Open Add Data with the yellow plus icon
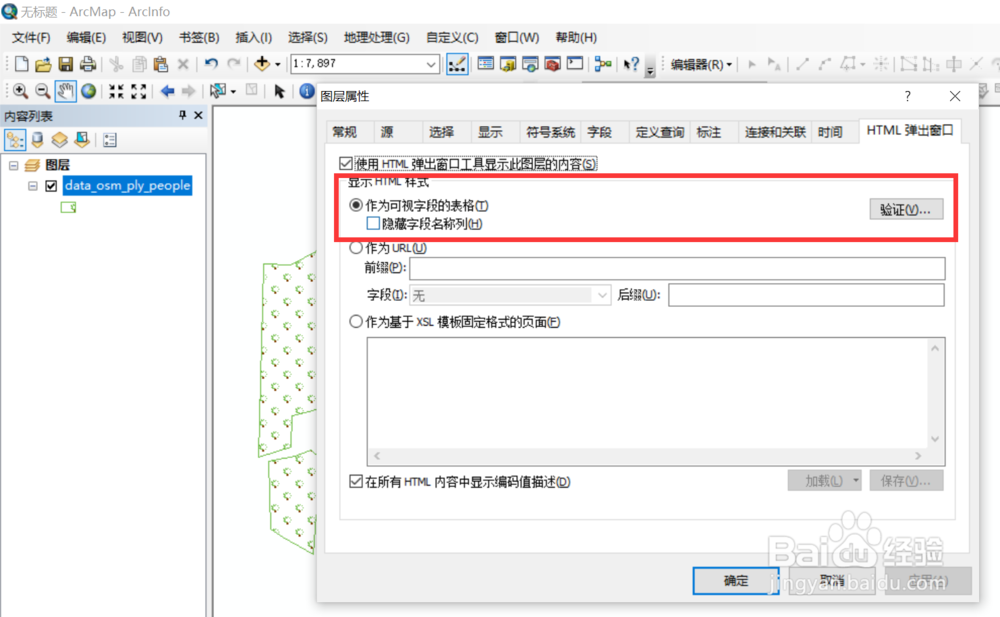 click(262, 63)
